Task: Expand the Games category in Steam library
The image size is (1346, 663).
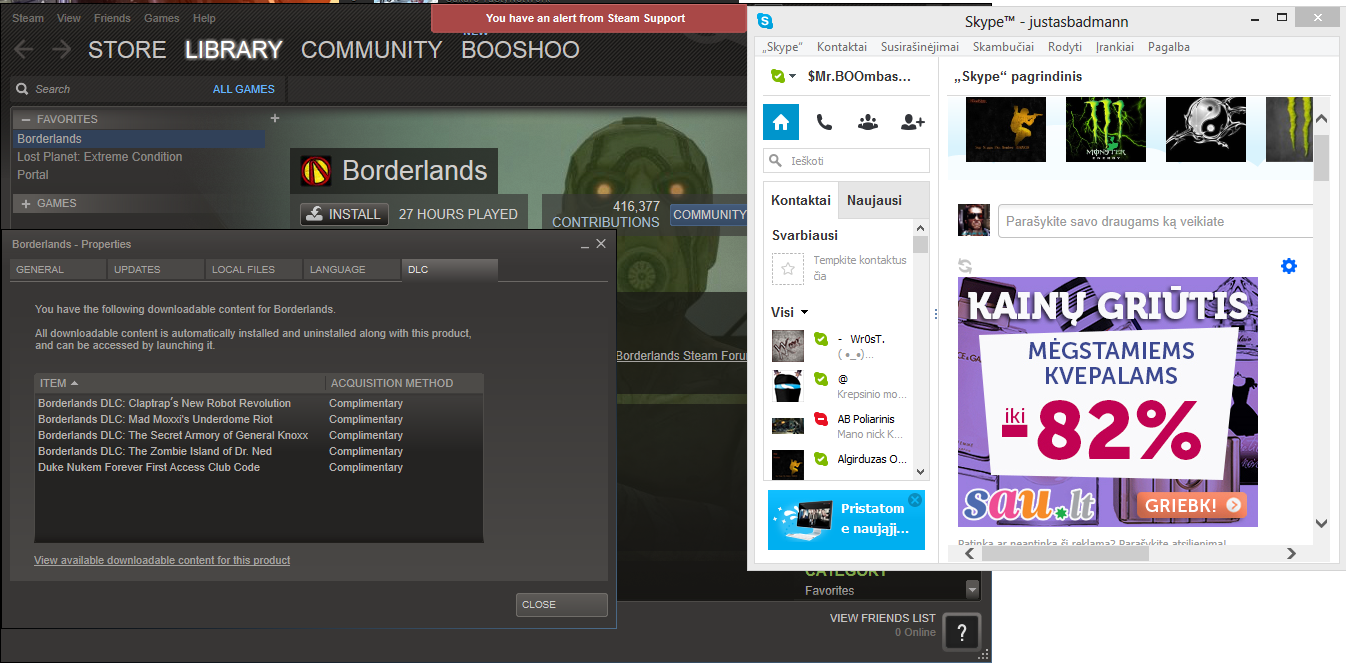Action: coord(27,203)
